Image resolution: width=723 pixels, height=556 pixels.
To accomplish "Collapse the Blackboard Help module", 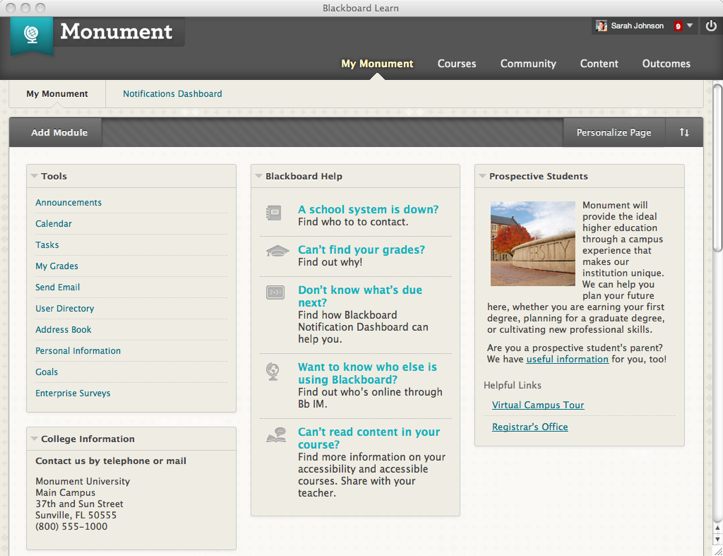I will 259,176.
